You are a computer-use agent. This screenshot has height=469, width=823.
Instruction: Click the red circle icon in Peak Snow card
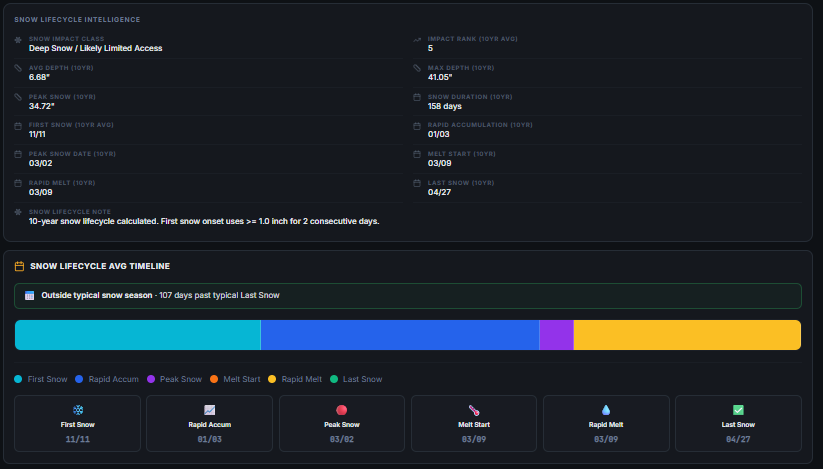[x=342, y=410]
